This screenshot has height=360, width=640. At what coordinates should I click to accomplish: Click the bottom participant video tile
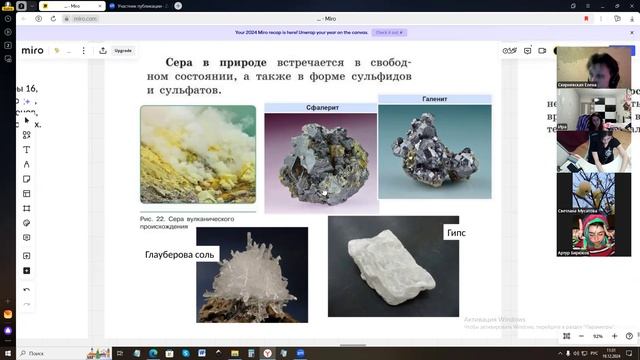click(x=593, y=236)
